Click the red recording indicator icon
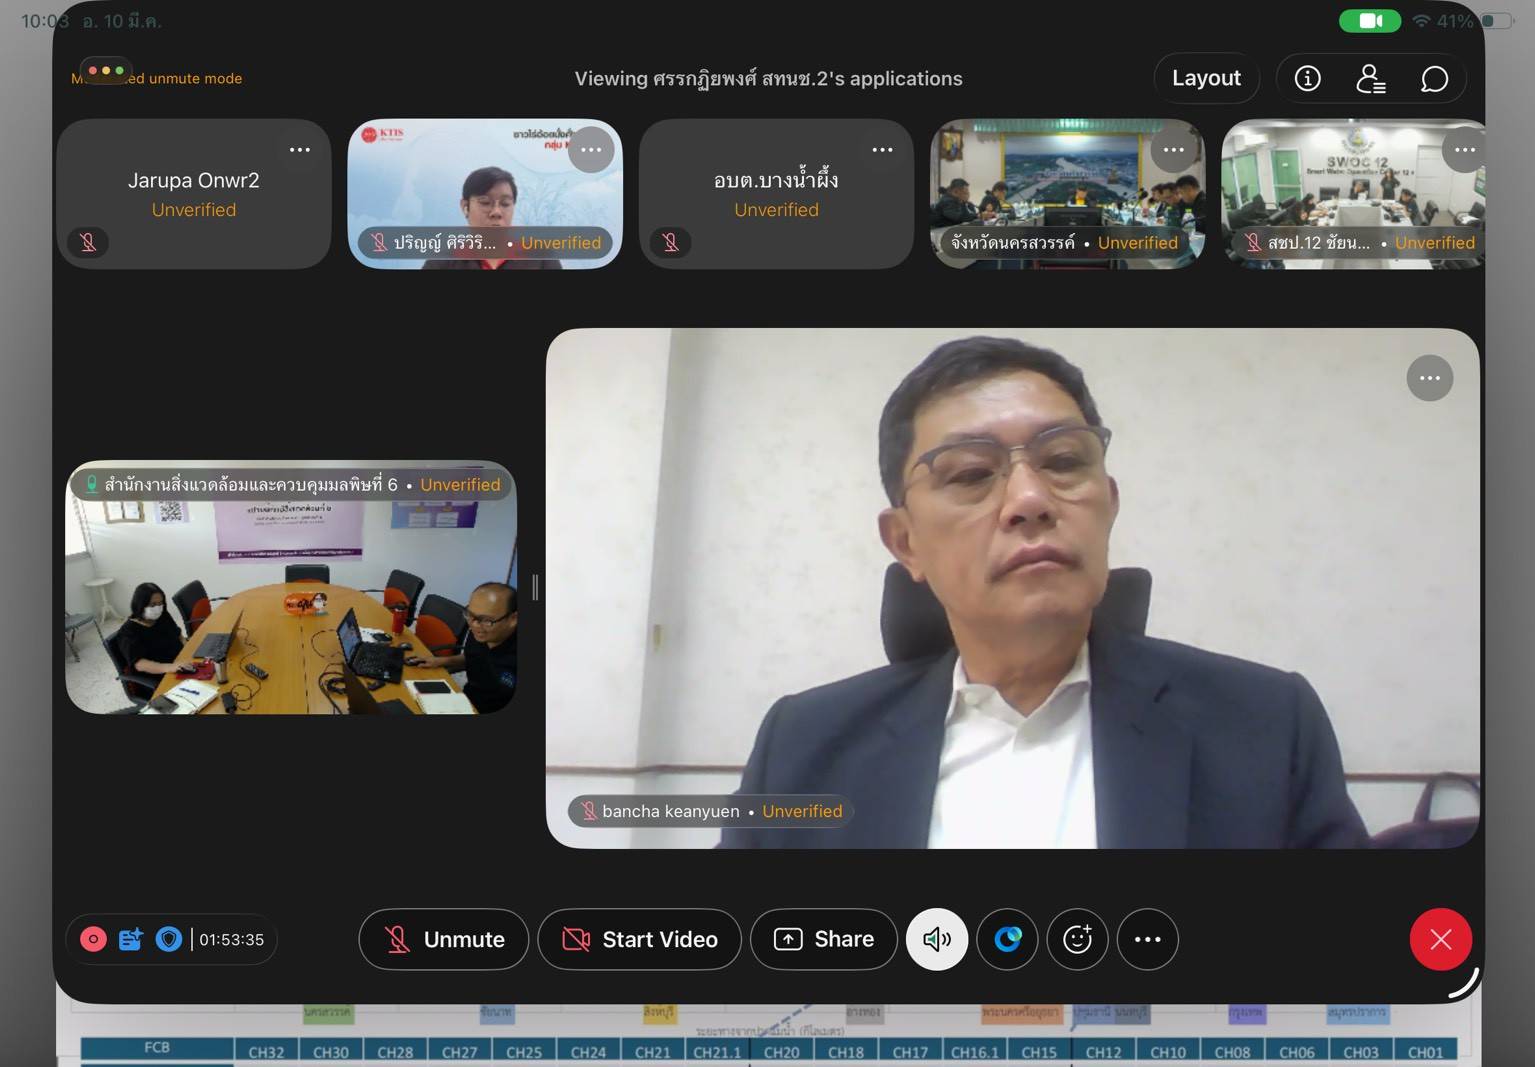 93,939
